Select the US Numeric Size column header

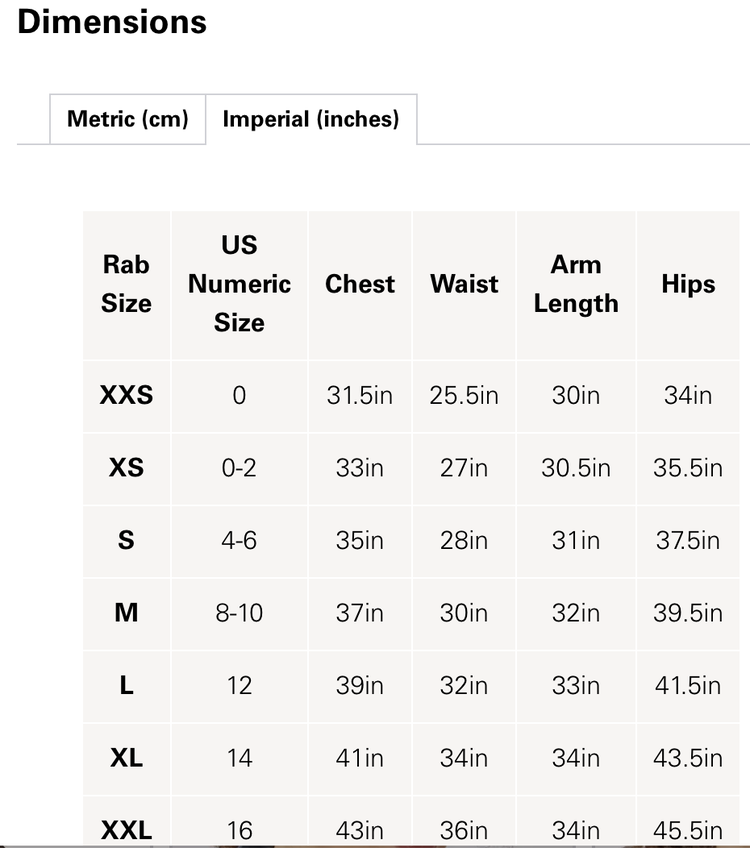coord(239,284)
